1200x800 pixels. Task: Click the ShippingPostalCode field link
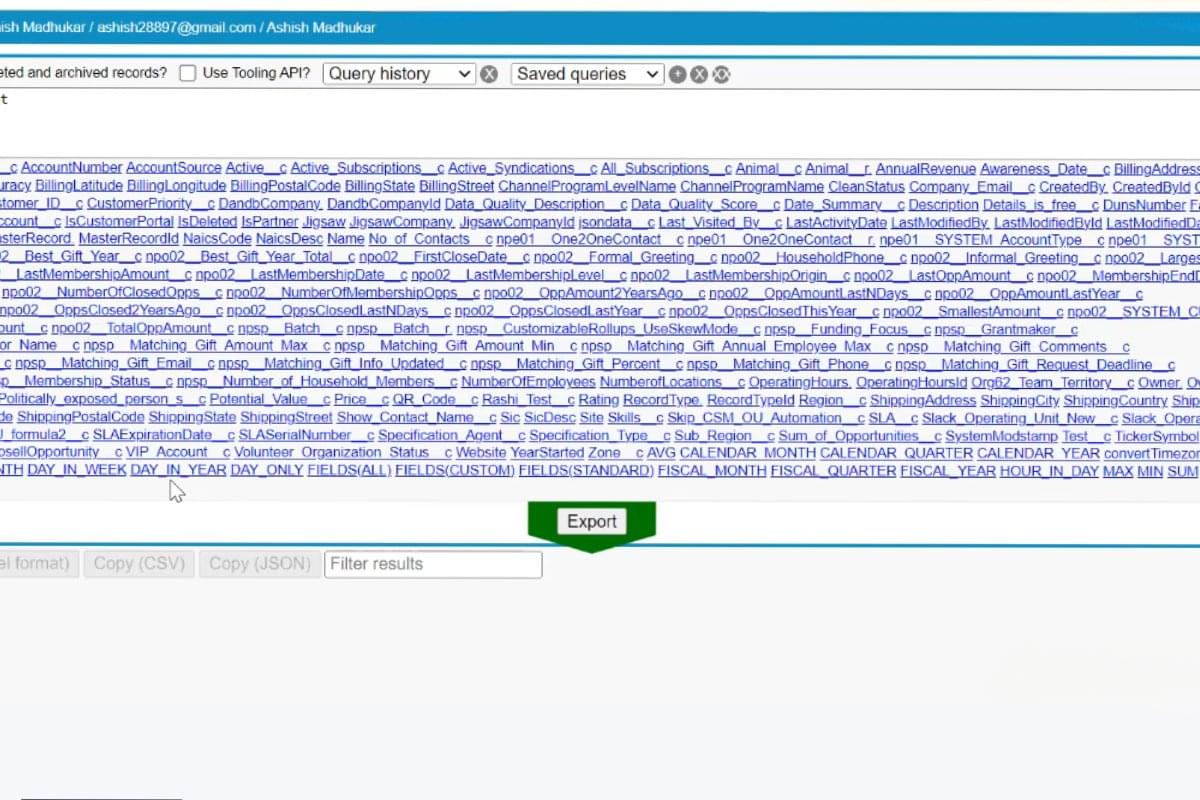81,418
